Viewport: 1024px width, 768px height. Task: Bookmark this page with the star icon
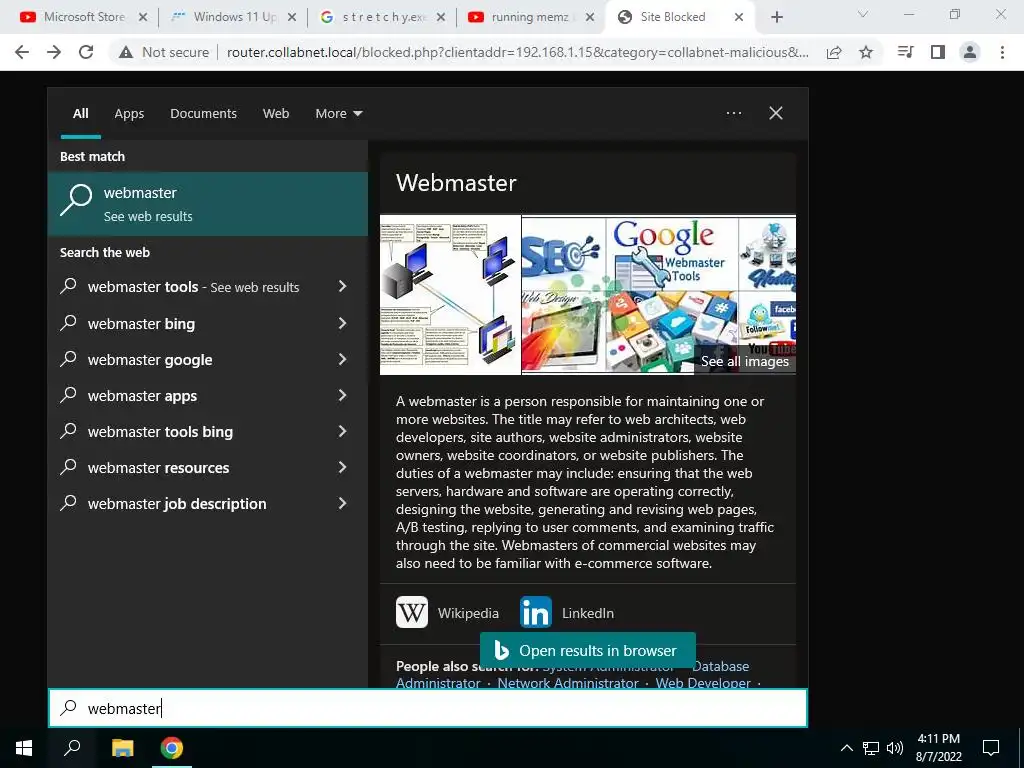point(866,52)
